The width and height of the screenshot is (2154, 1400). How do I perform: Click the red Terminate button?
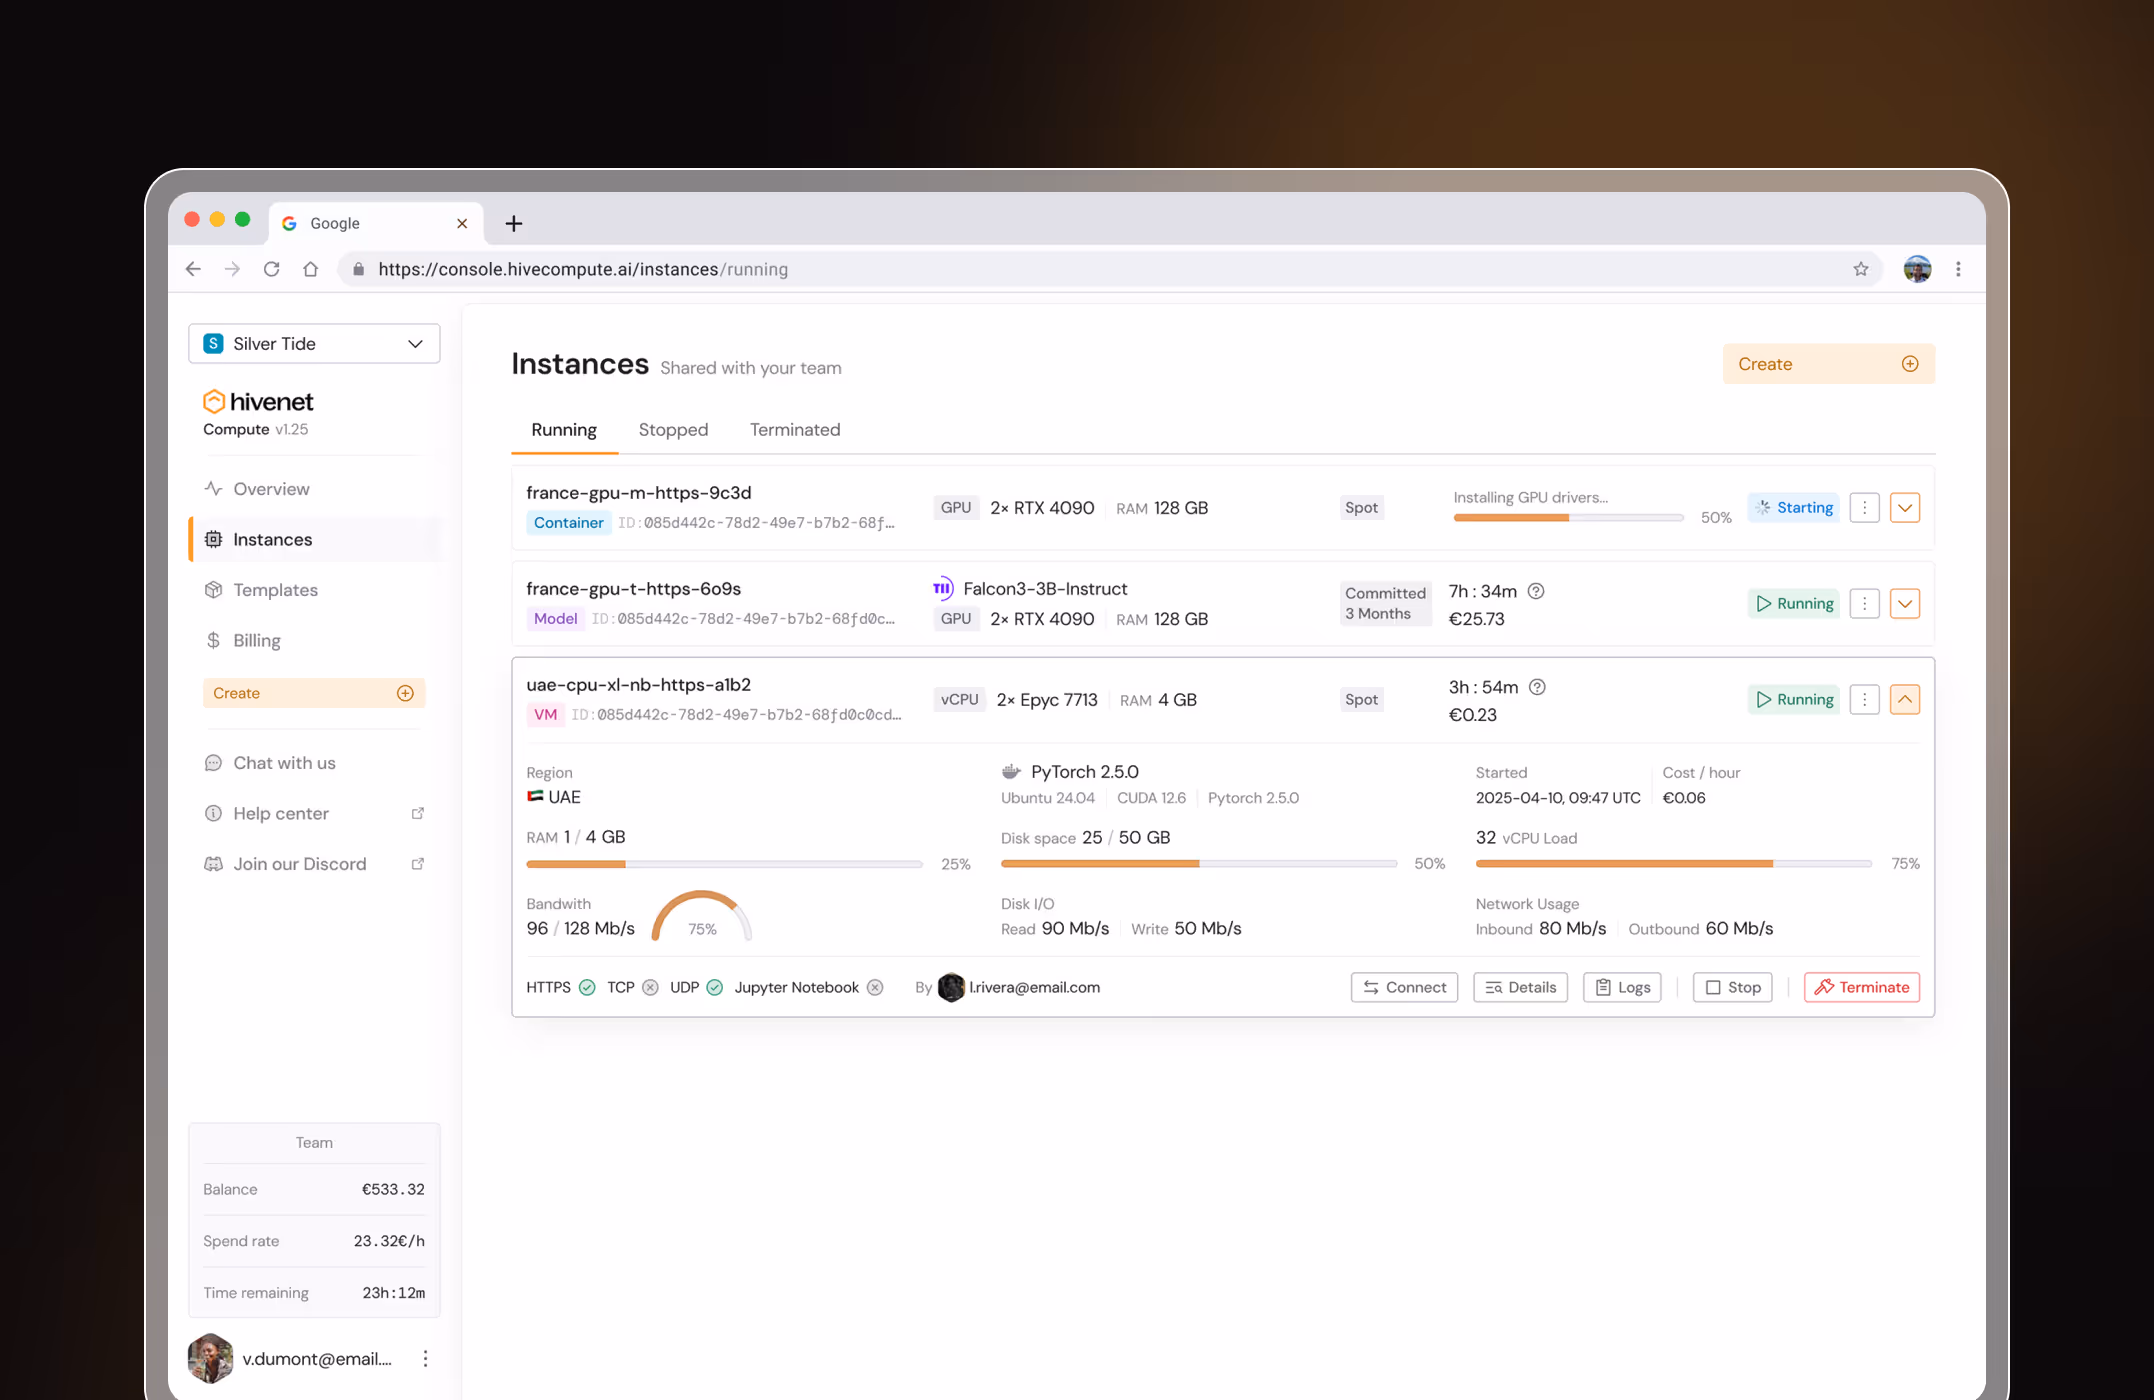point(1861,987)
